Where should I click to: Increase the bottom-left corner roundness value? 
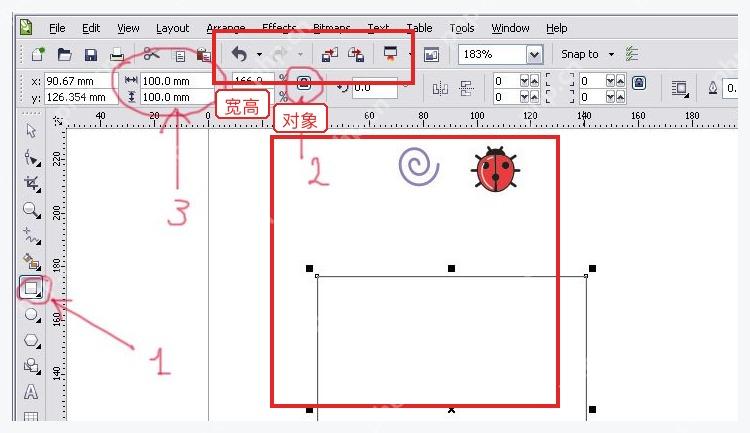tap(534, 97)
